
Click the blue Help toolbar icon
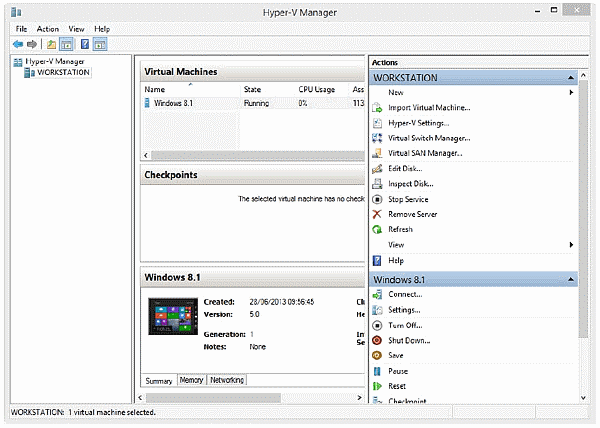point(85,44)
